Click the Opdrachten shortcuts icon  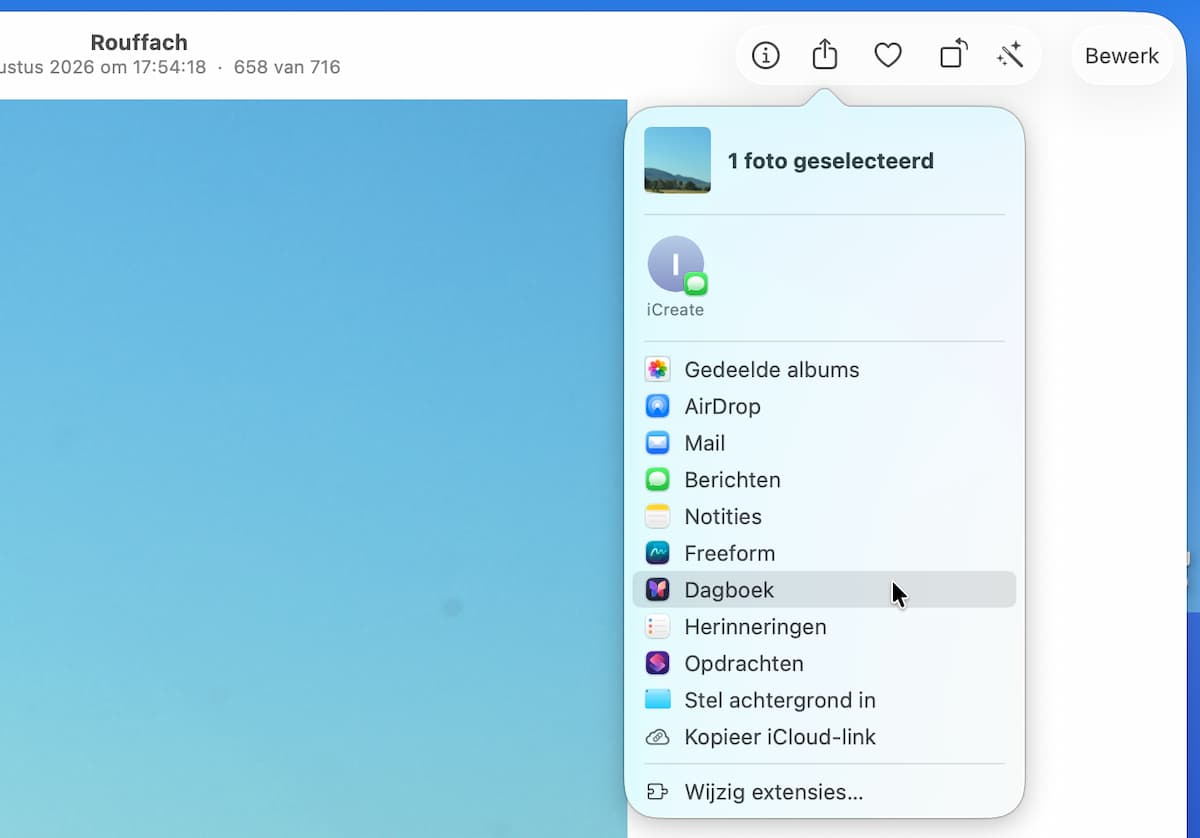point(657,664)
